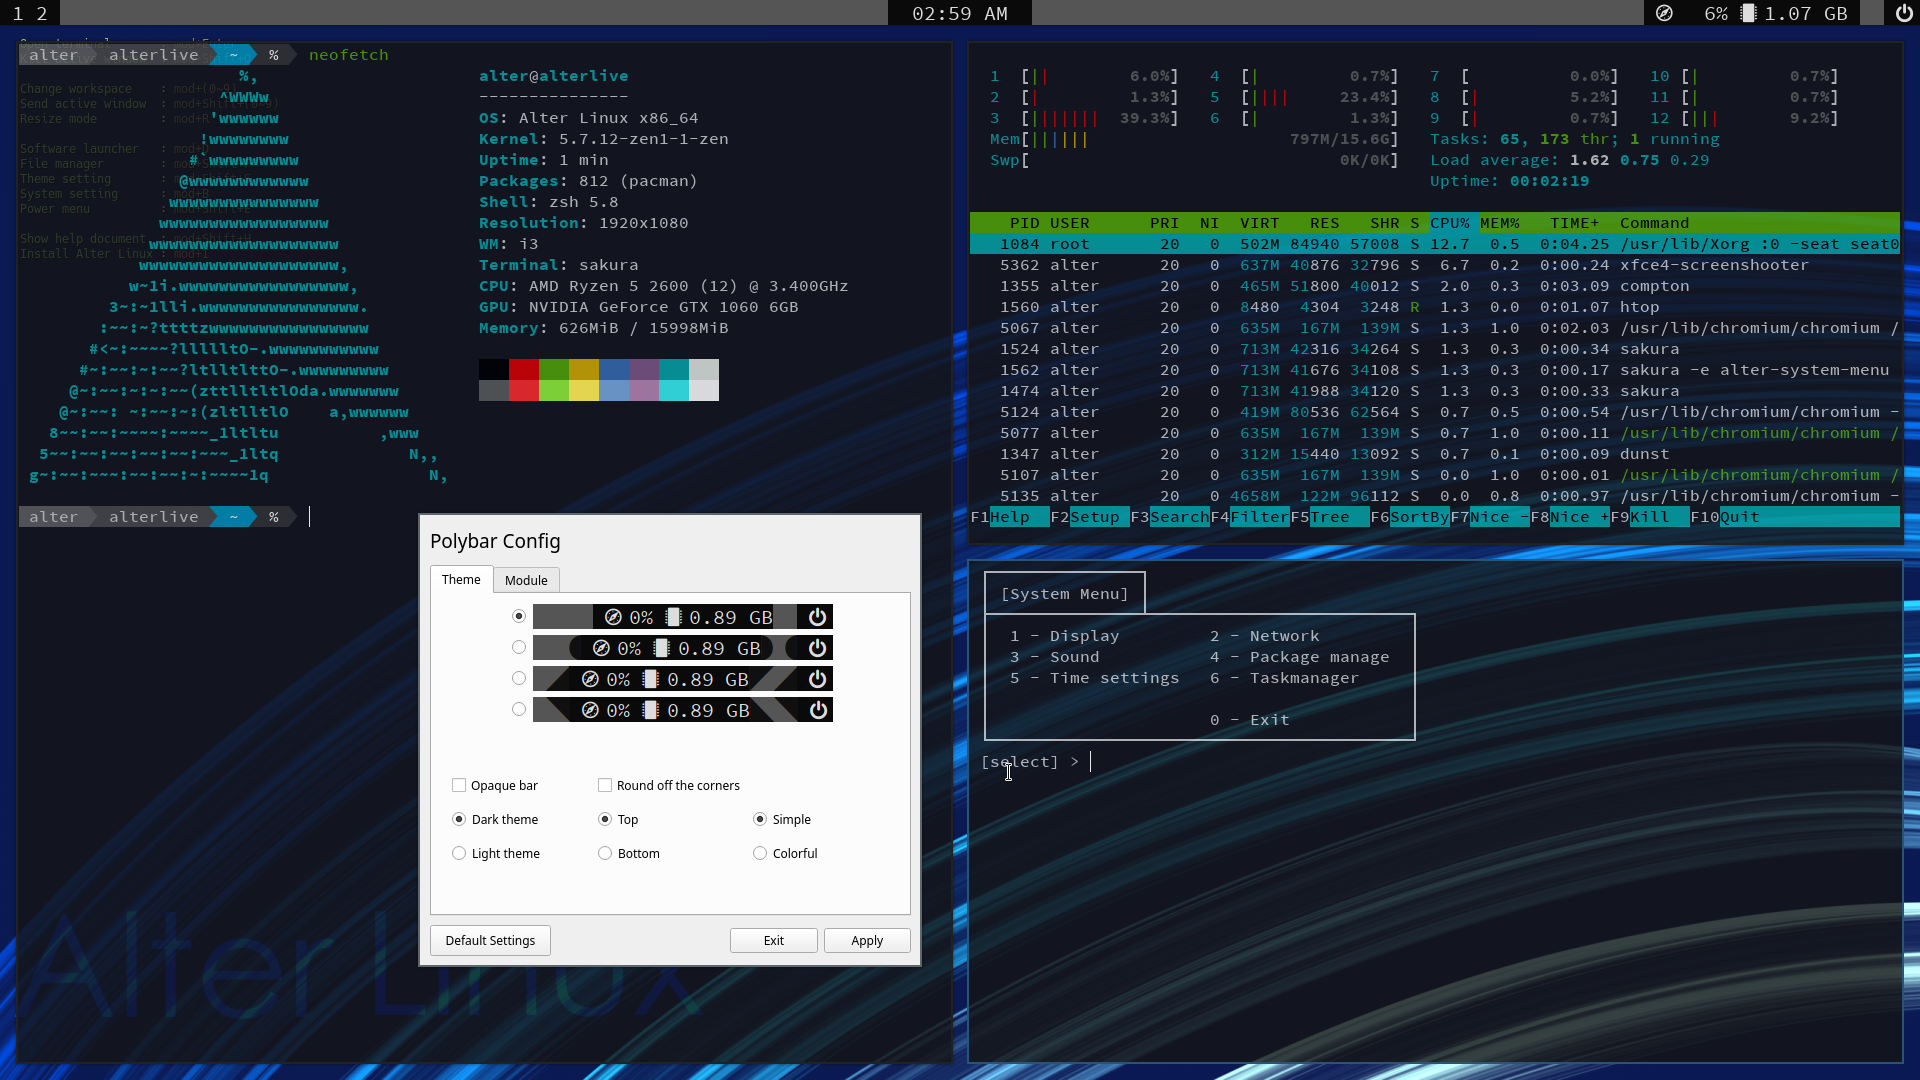Switch to workspace 2 in the i3 bar
This screenshot has width=1920, height=1080.
tap(42, 13)
